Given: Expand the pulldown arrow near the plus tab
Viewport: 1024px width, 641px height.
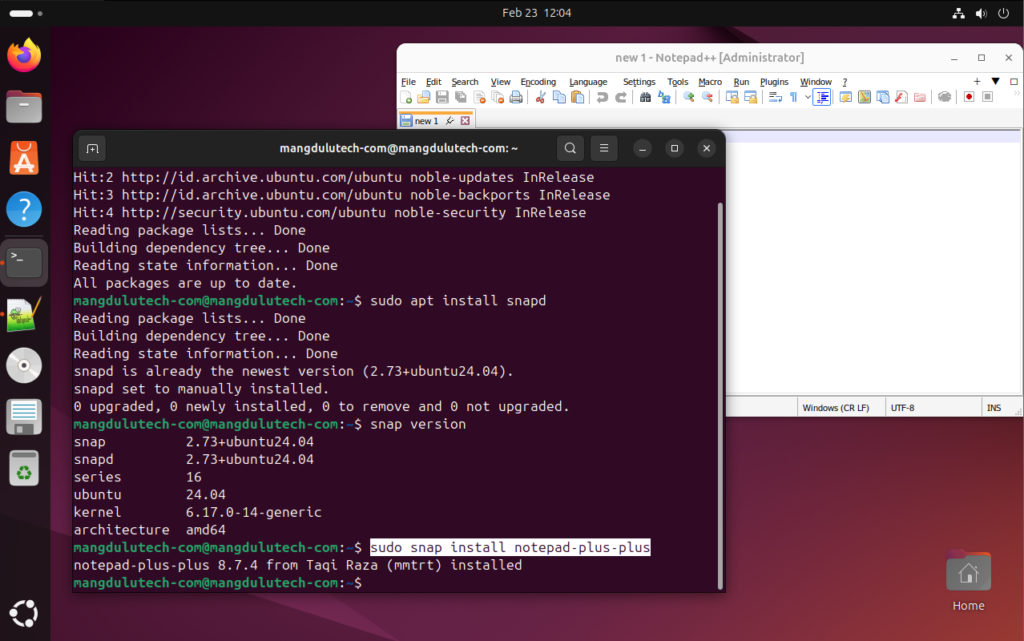Looking at the screenshot, I should (995, 81).
